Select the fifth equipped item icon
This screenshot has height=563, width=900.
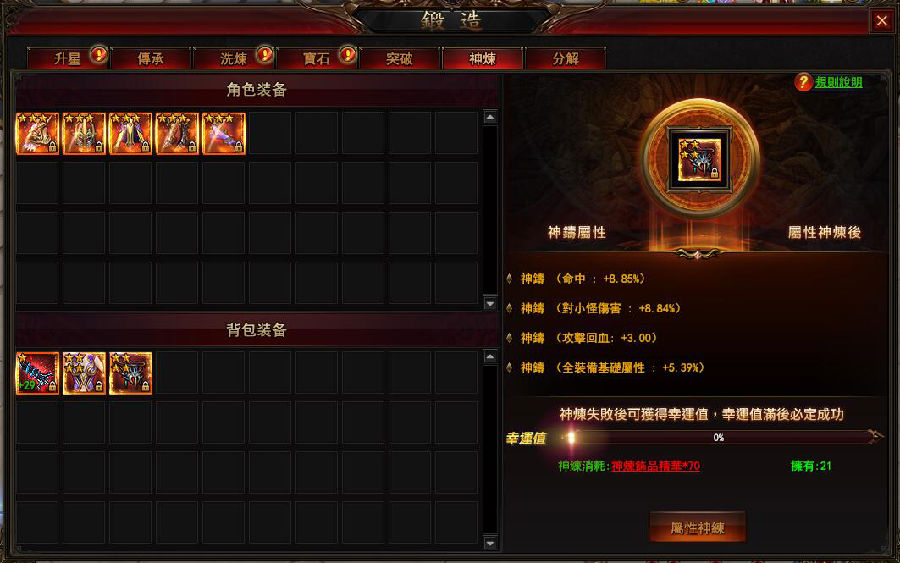pyautogui.click(x=223, y=134)
